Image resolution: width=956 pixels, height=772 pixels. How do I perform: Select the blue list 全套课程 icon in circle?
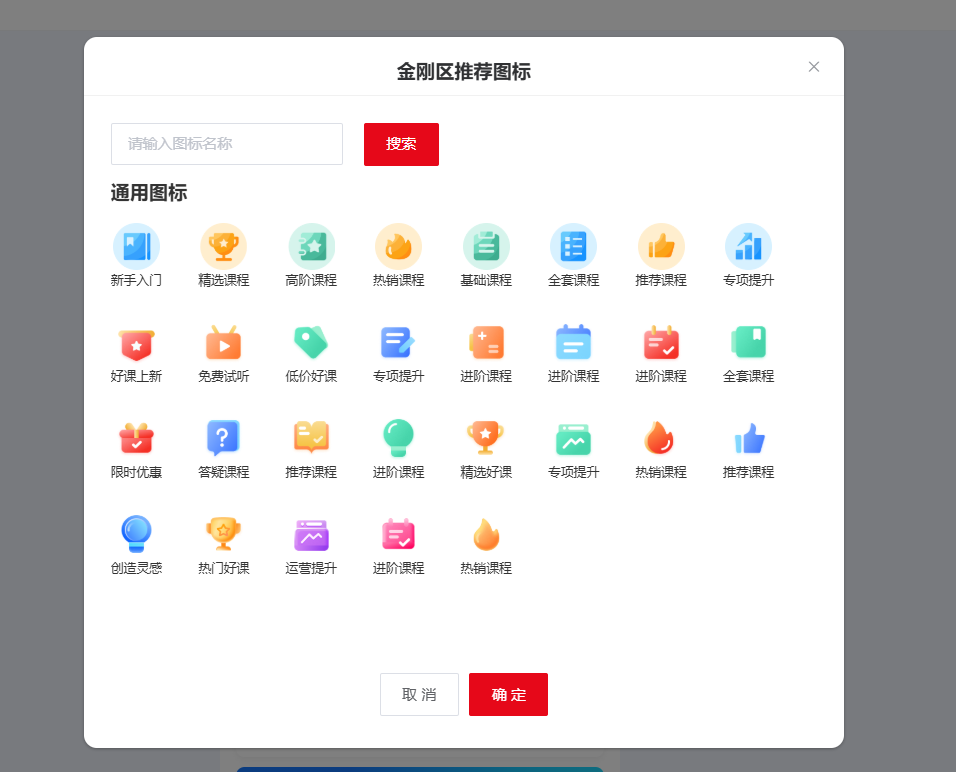(574, 246)
